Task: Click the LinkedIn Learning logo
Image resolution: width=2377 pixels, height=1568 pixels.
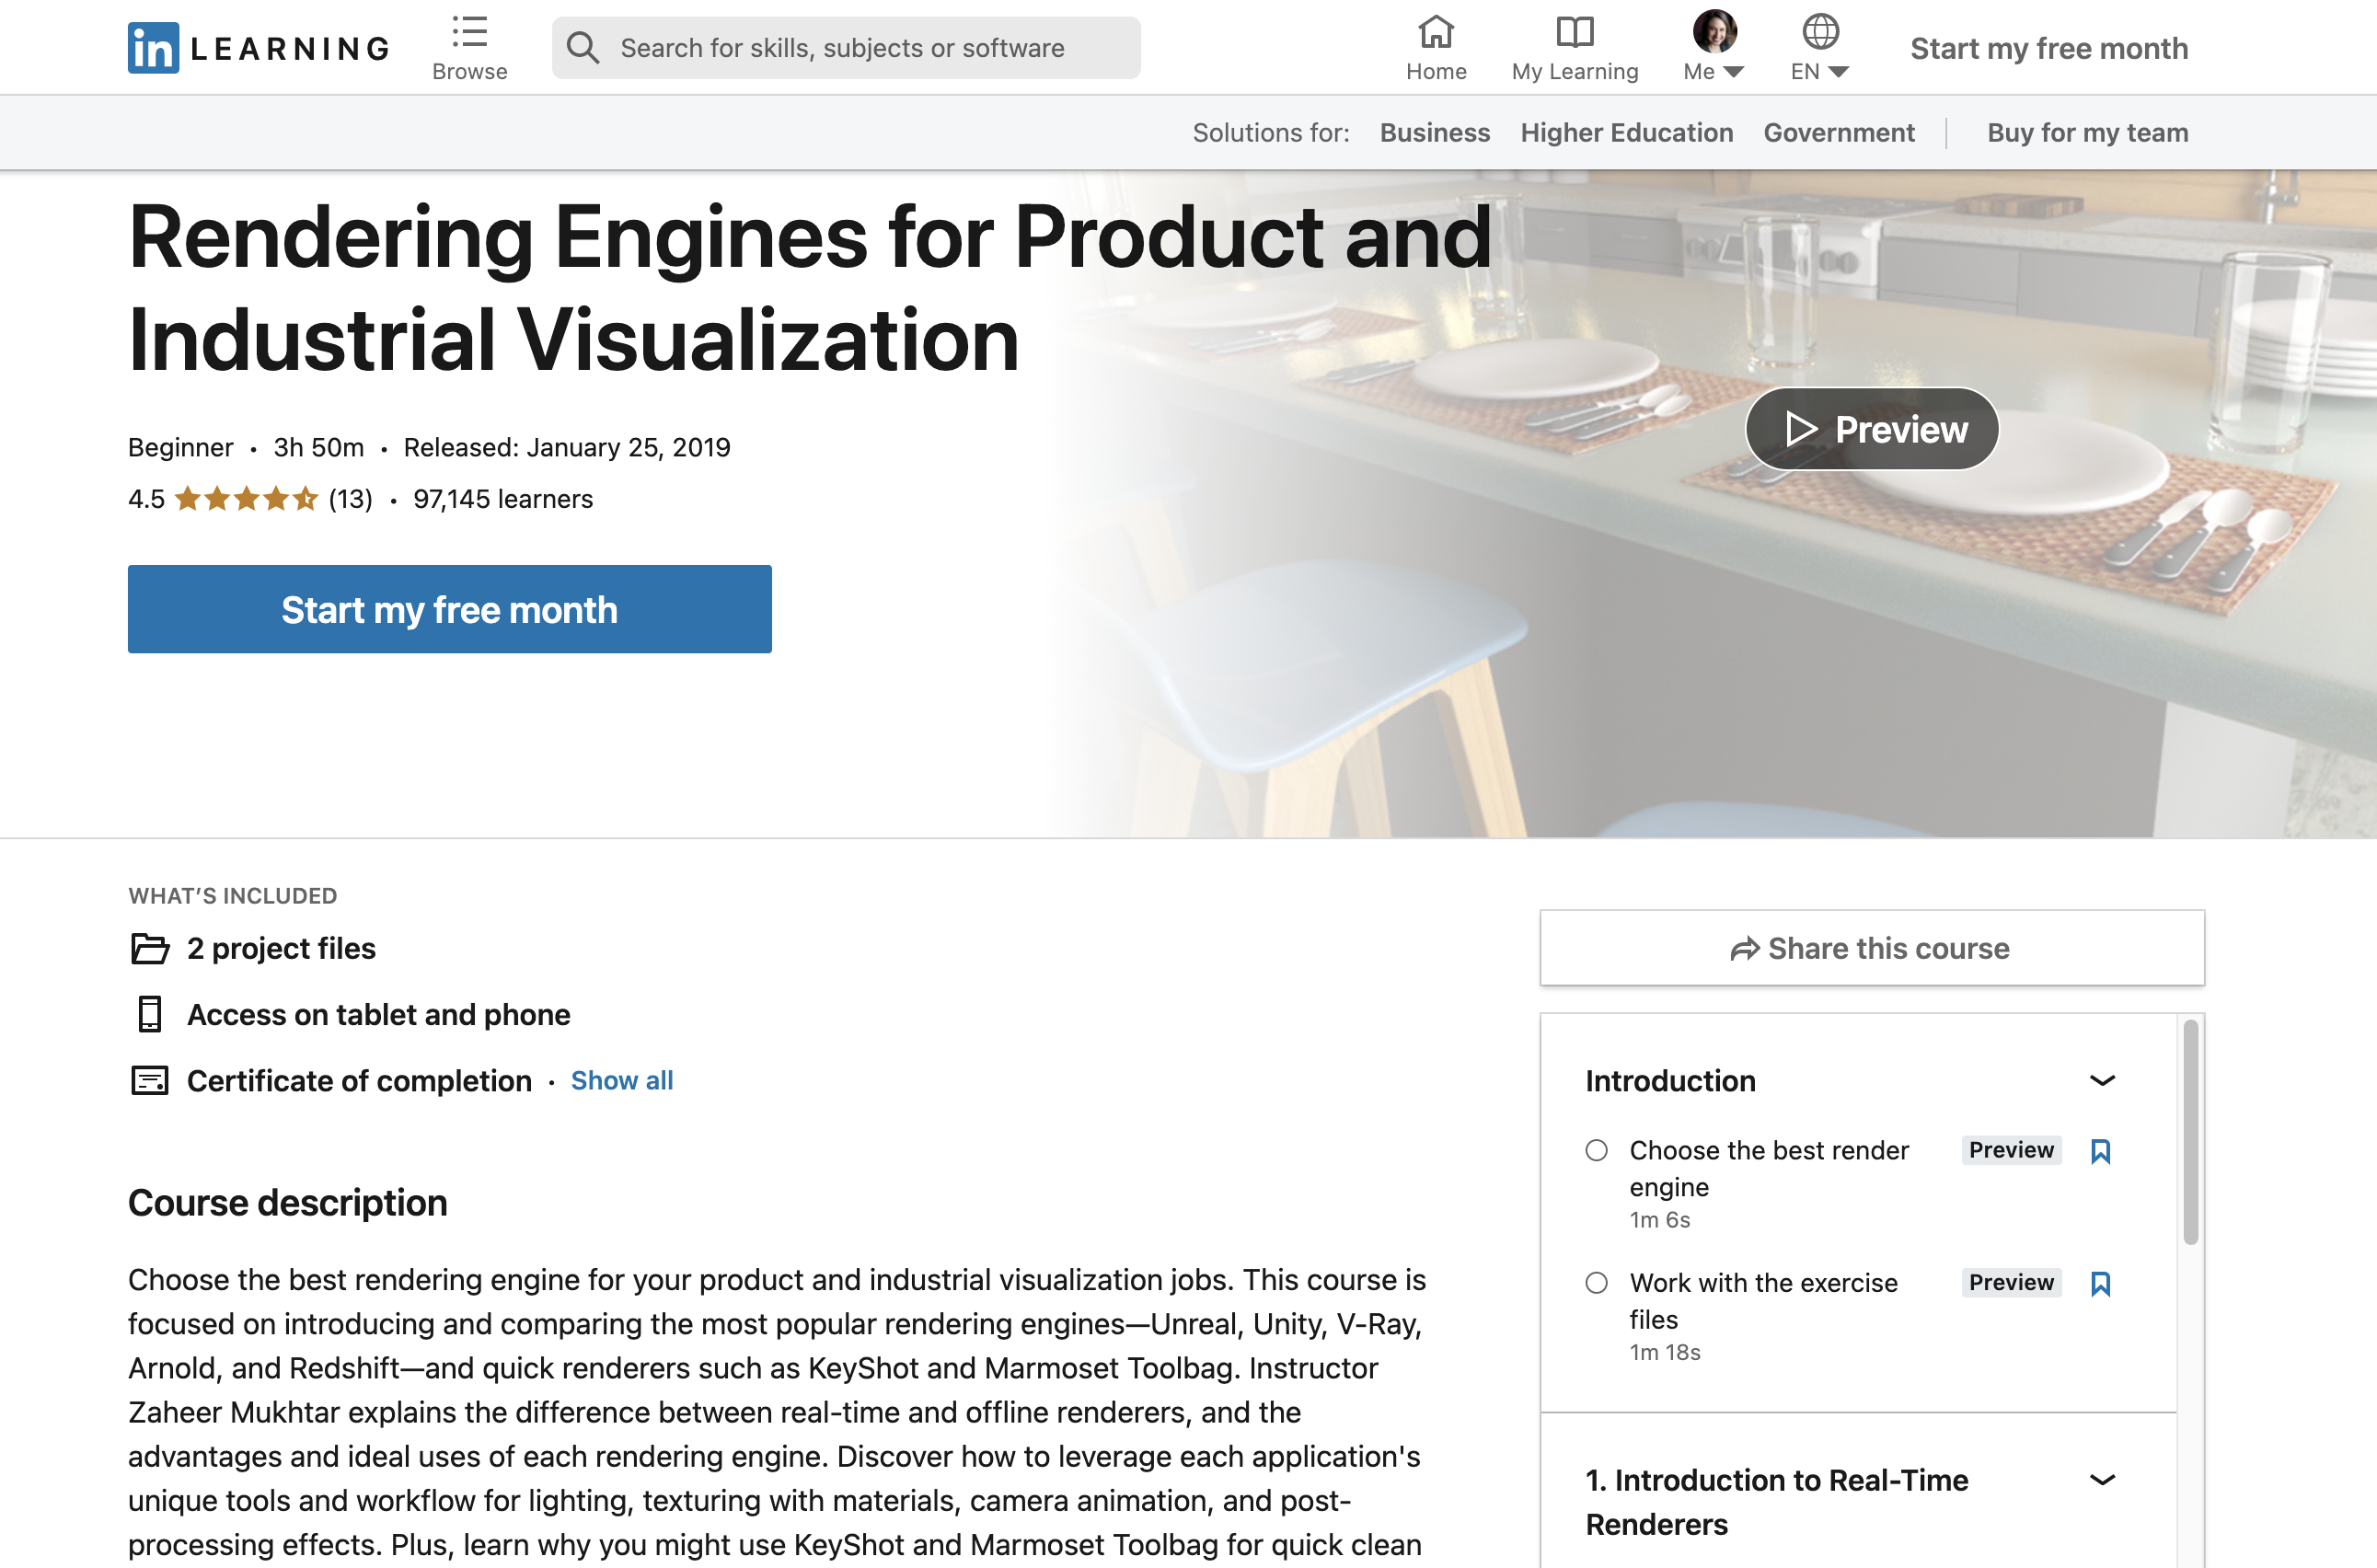Action: pyautogui.click(x=258, y=47)
